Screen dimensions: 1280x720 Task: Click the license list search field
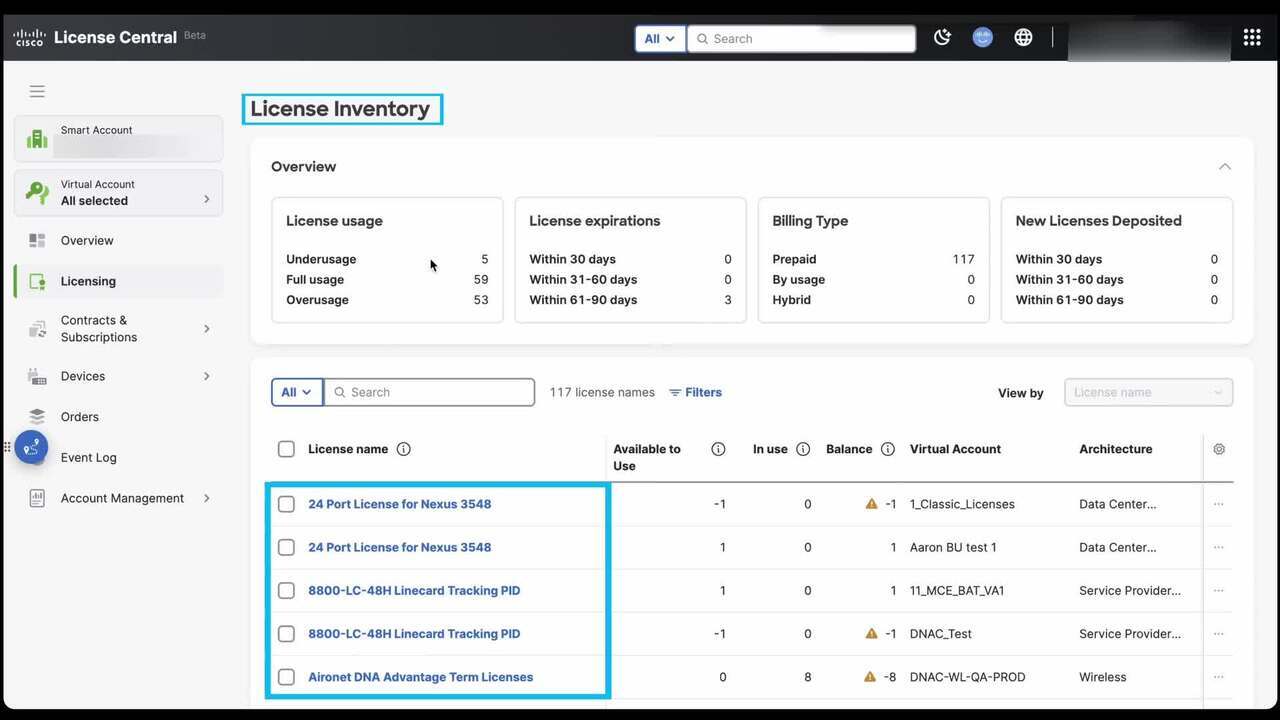pyautogui.click(x=430, y=392)
